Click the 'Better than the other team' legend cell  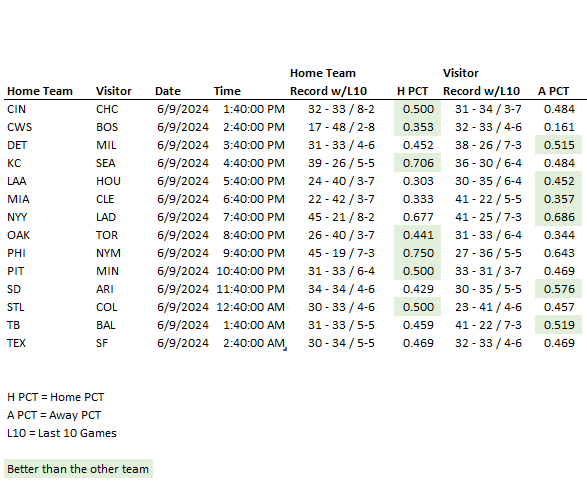pyautogui.click(x=78, y=469)
